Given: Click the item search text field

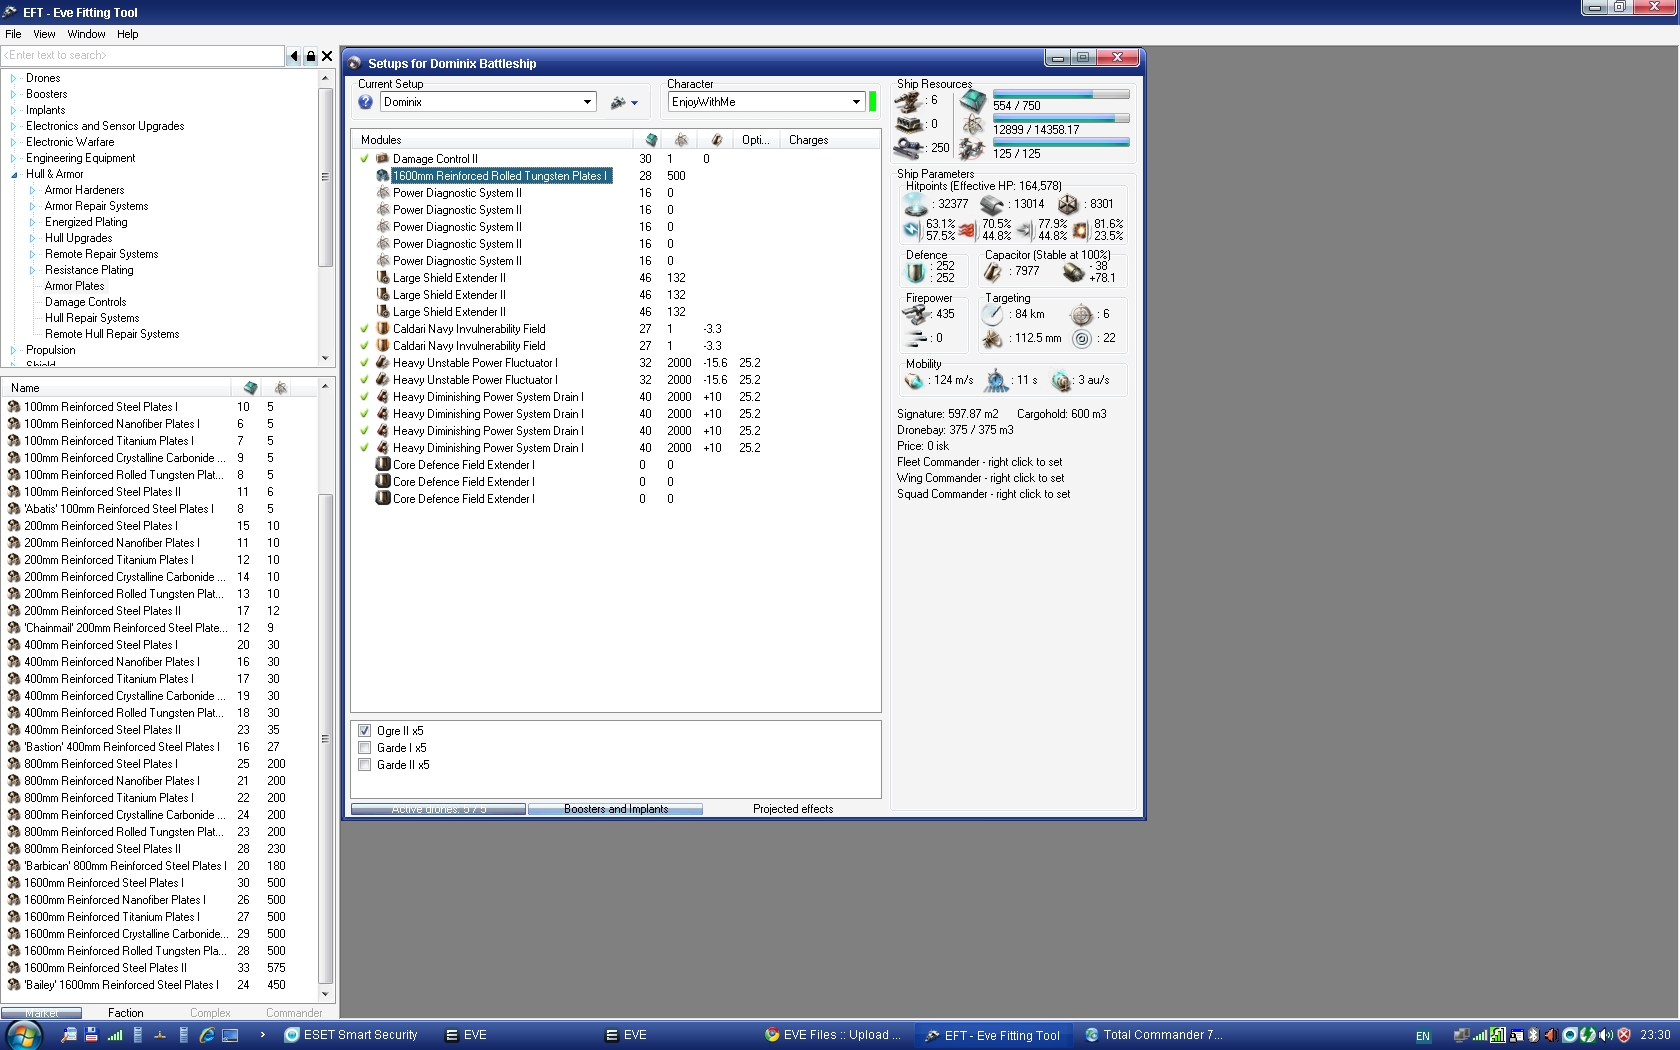Looking at the screenshot, I should [x=143, y=56].
